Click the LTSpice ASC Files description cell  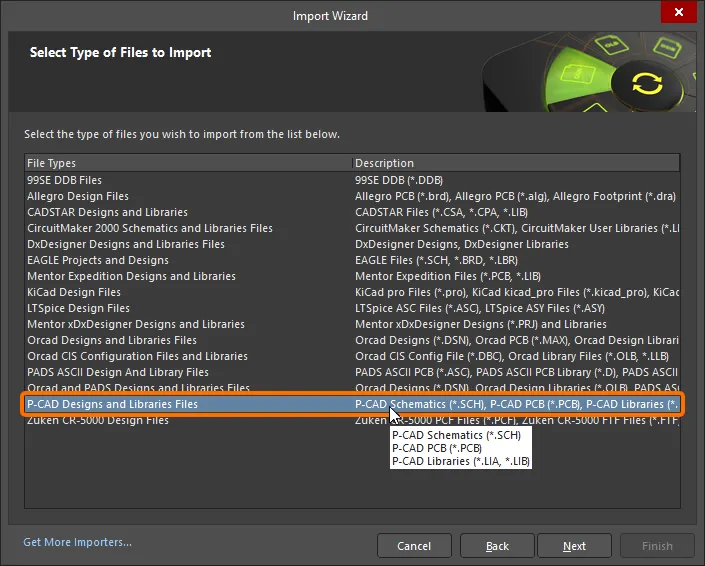[480, 308]
